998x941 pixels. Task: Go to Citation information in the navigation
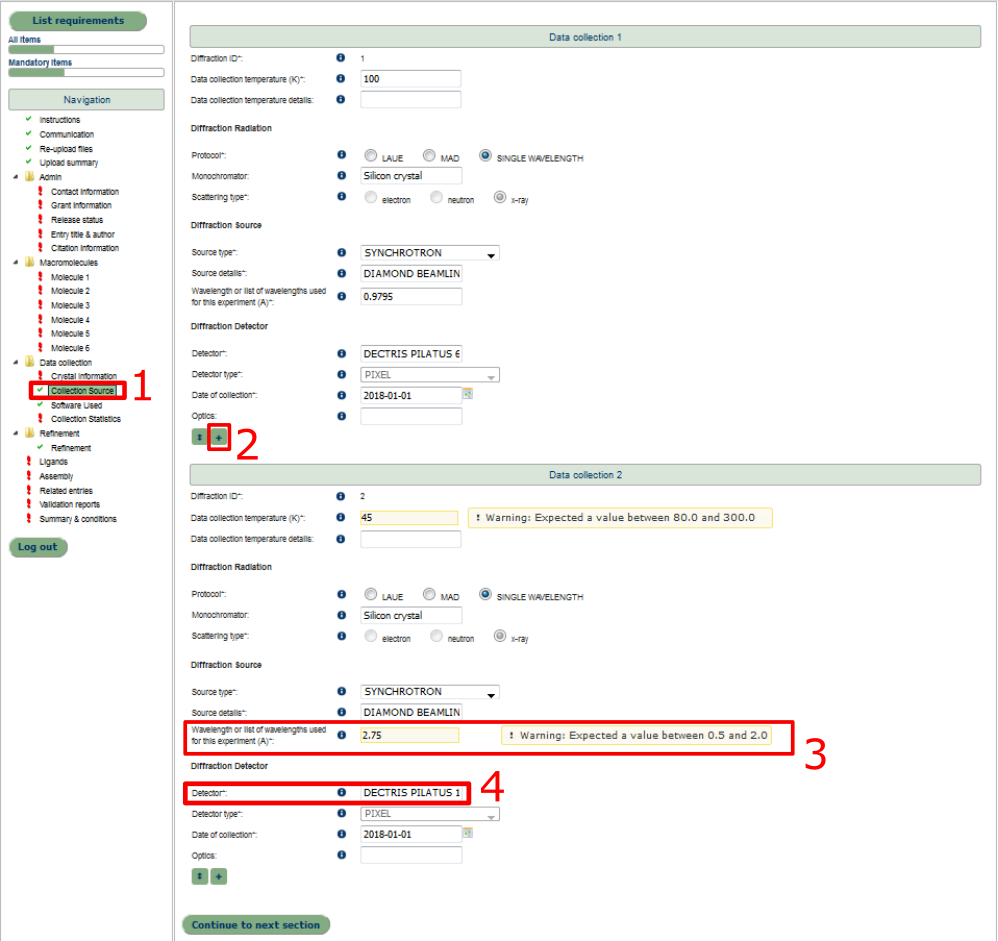click(x=84, y=248)
